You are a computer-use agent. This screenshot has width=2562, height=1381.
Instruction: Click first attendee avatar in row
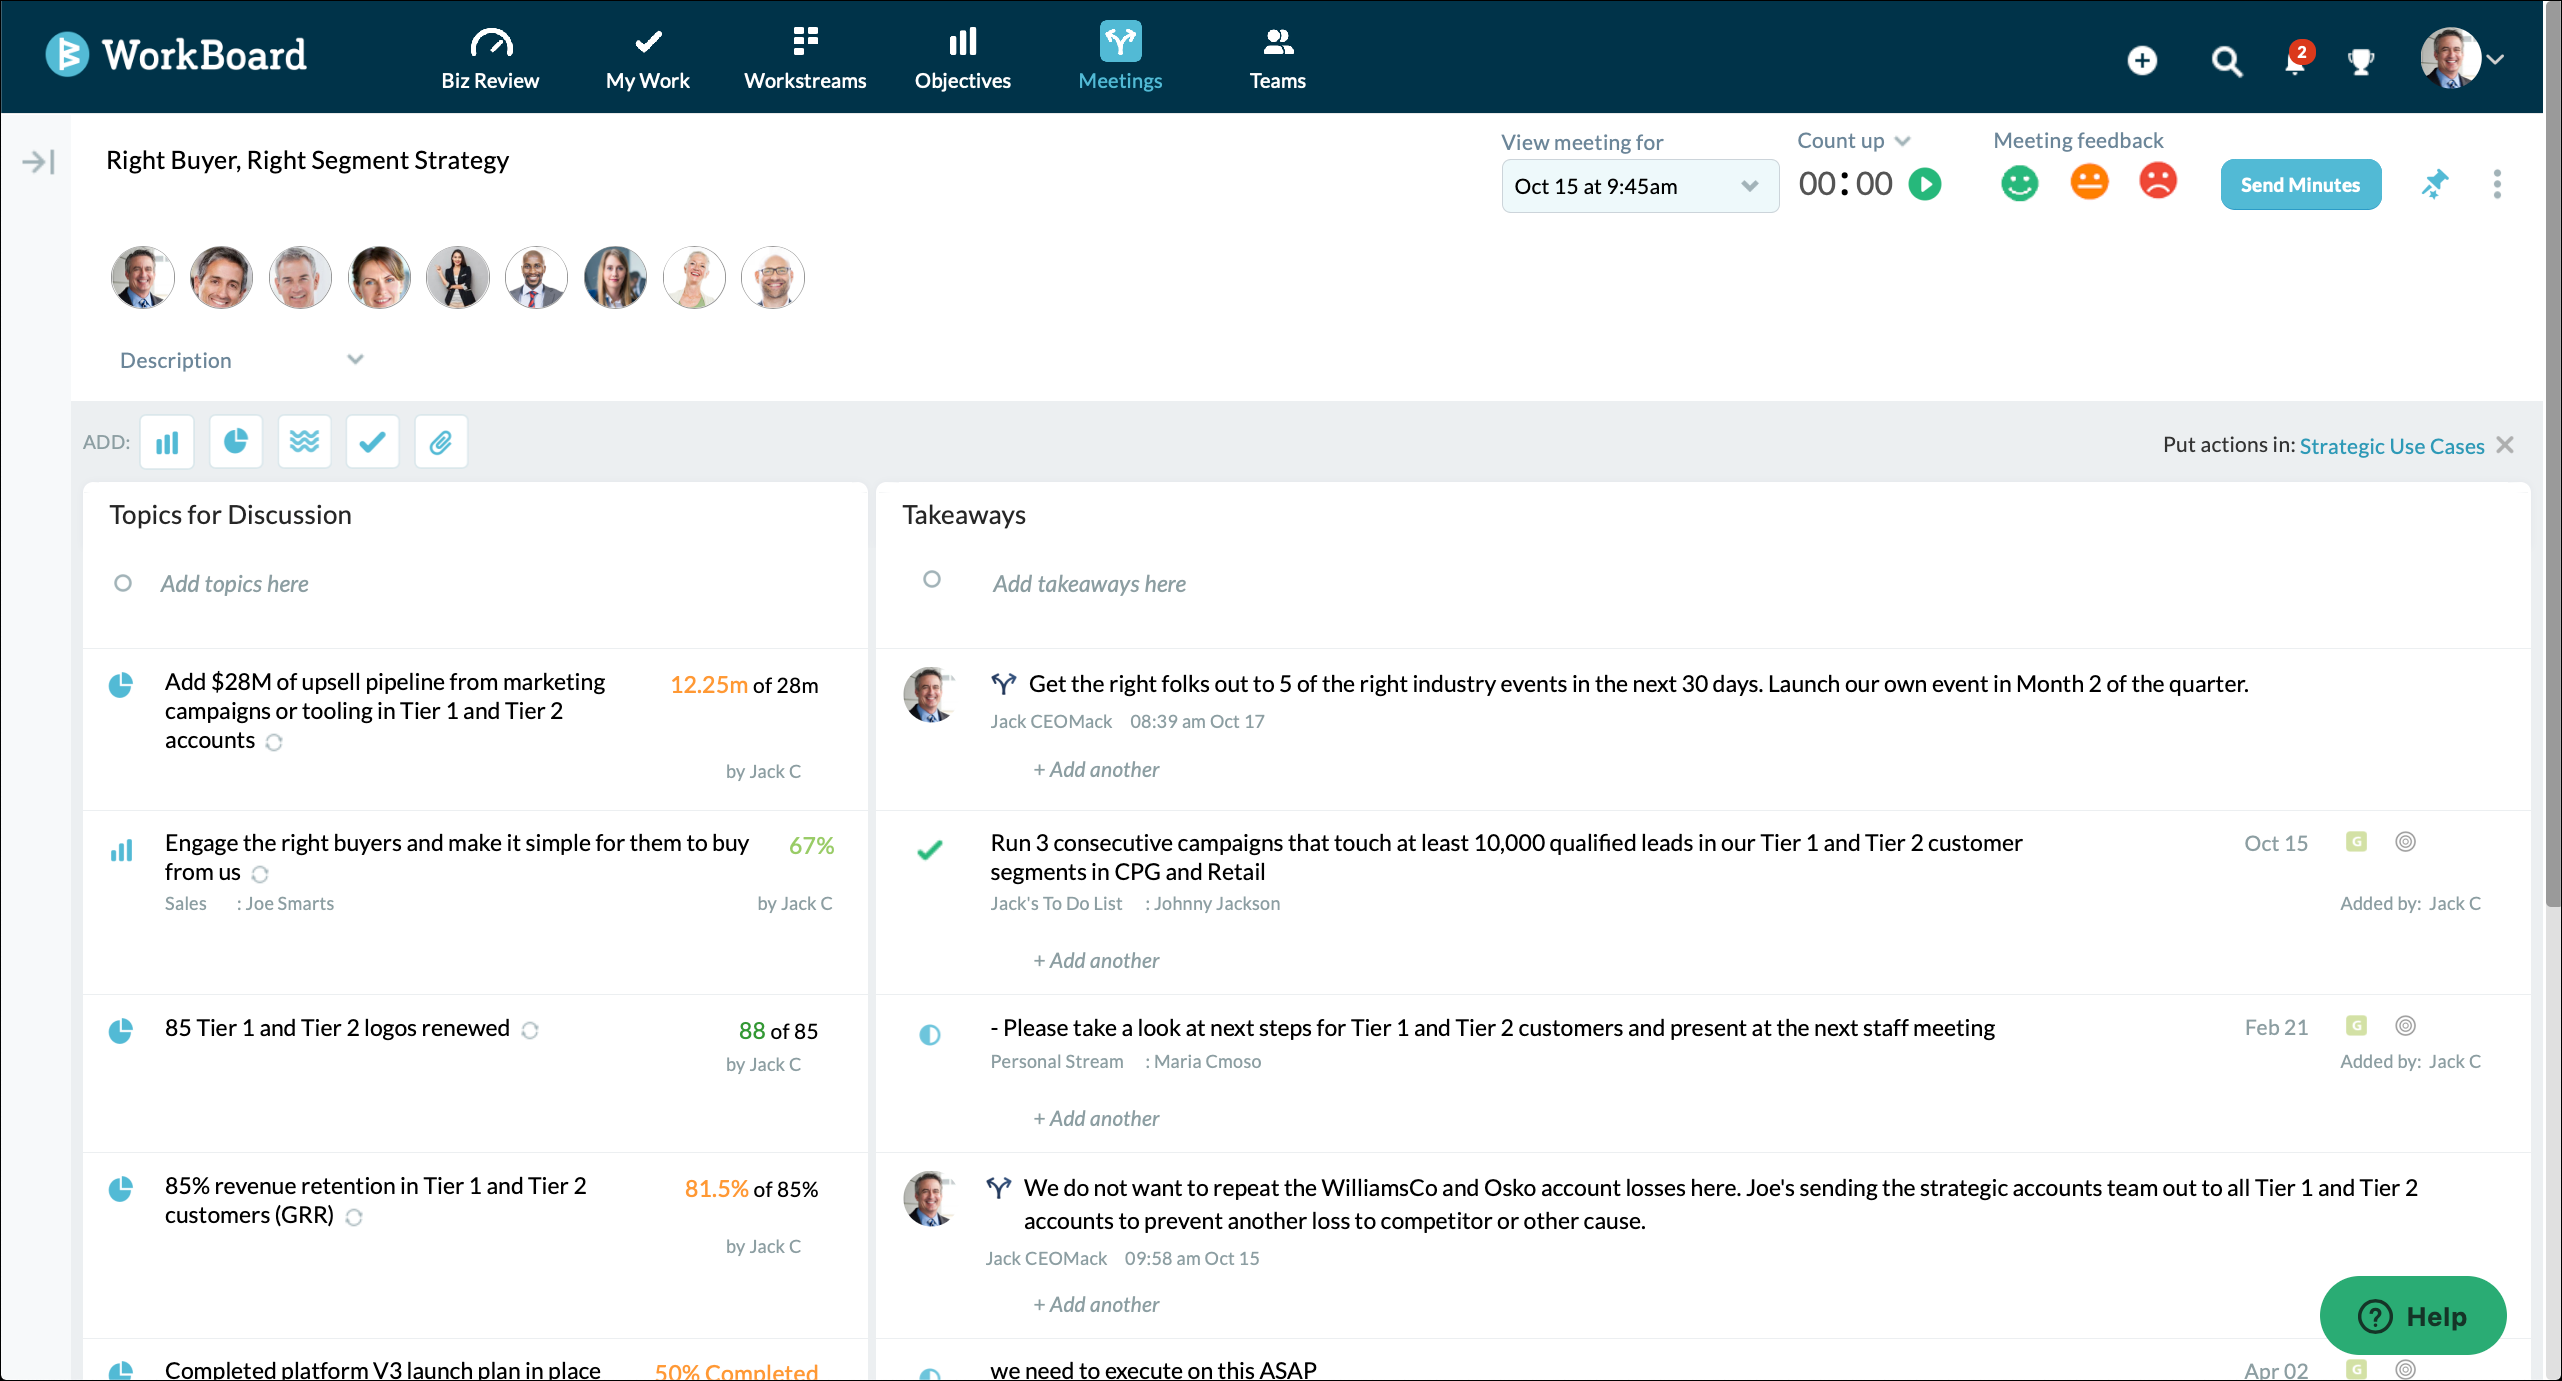[142, 277]
